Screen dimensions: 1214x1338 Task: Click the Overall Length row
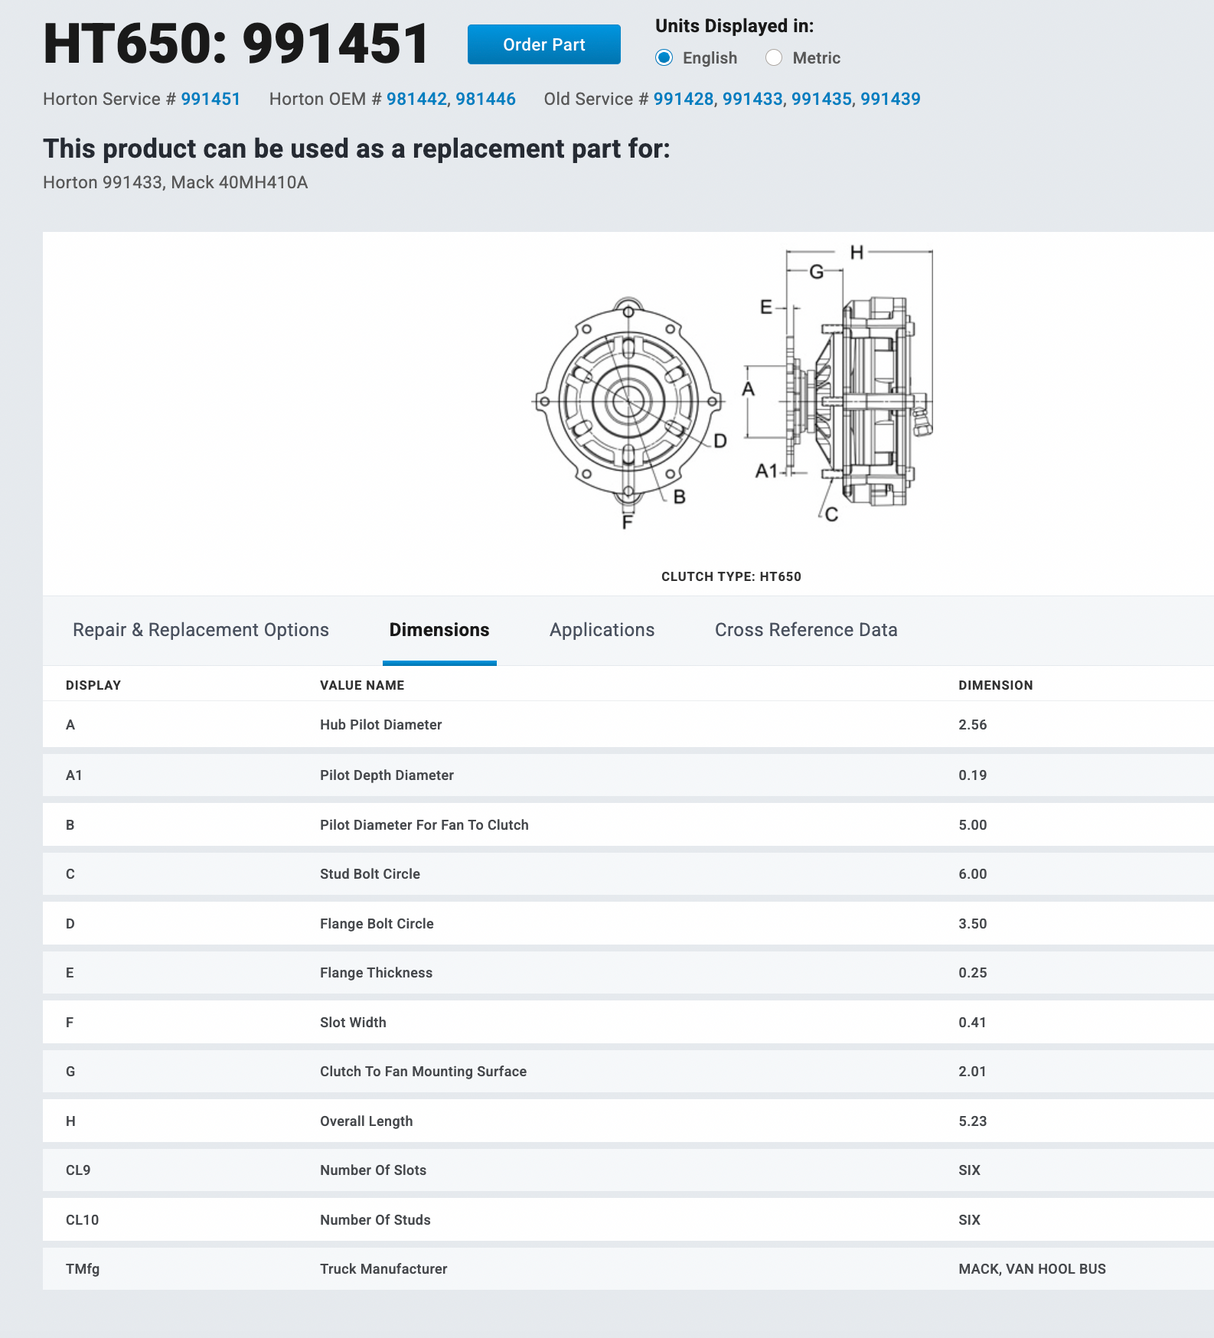click(x=628, y=1121)
